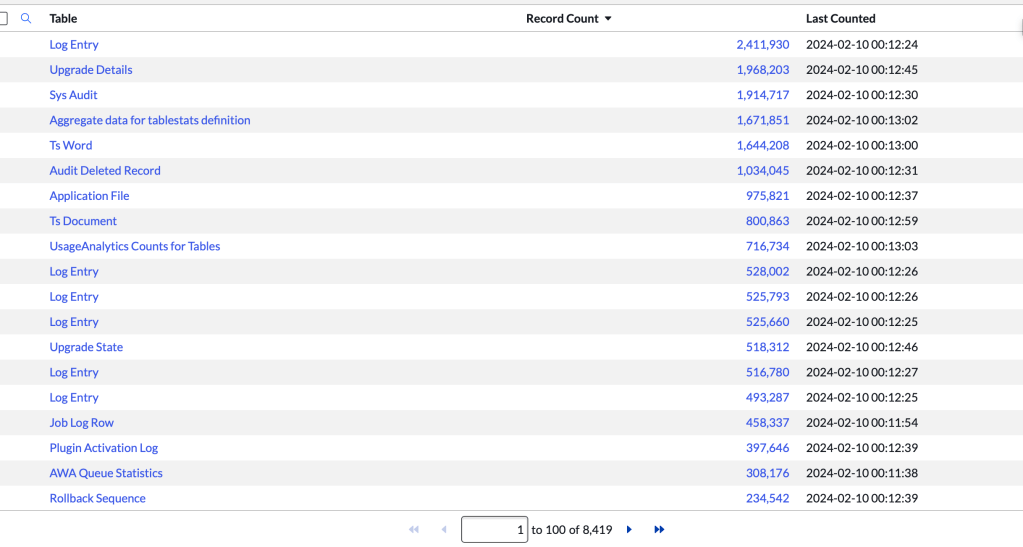Toggle the select-all checkbox in header

(x=3, y=18)
